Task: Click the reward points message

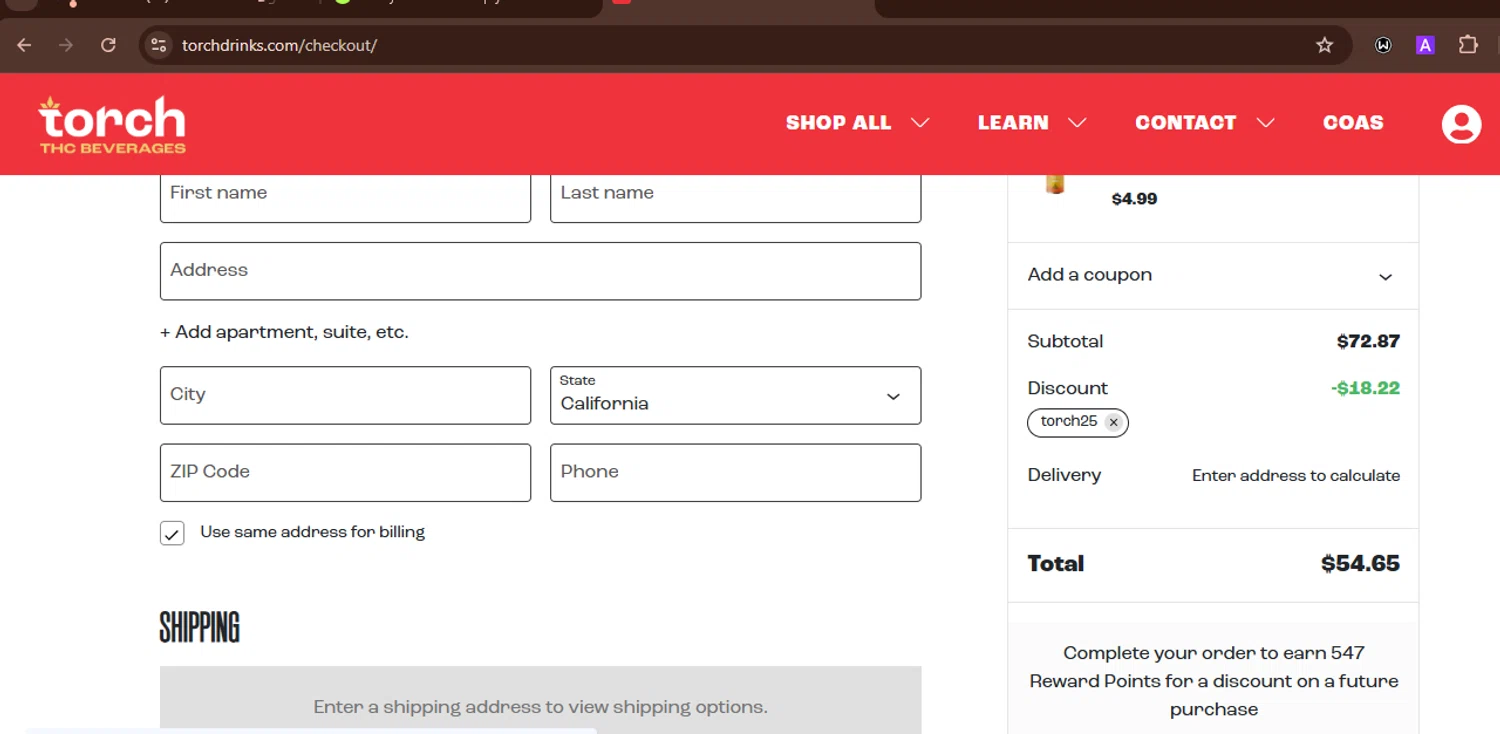Action: click(x=1214, y=681)
